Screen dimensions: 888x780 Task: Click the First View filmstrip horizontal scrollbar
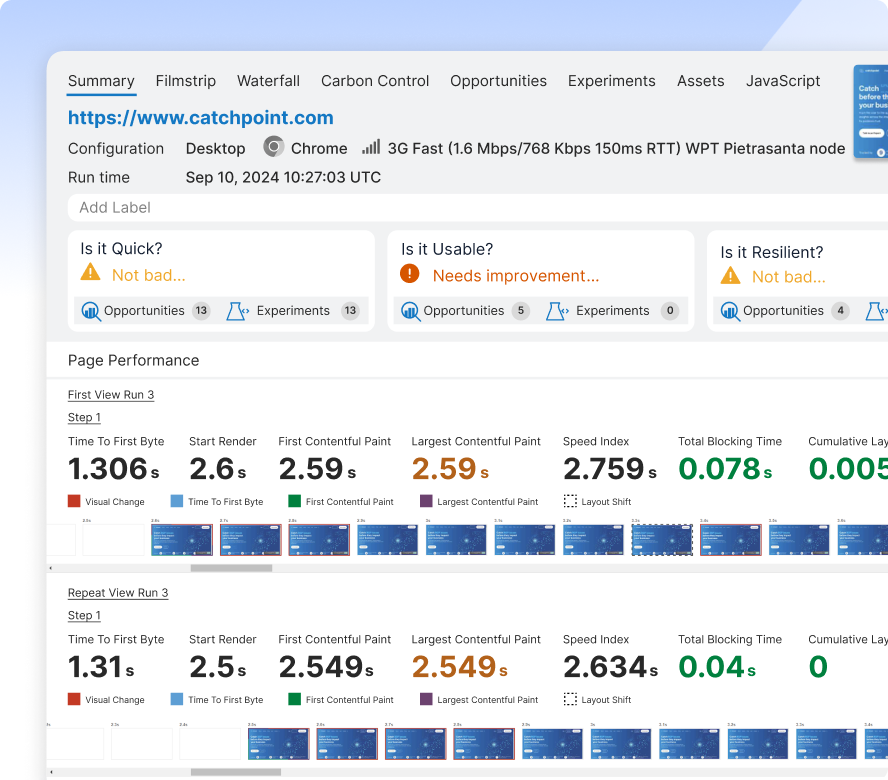point(467,568)
